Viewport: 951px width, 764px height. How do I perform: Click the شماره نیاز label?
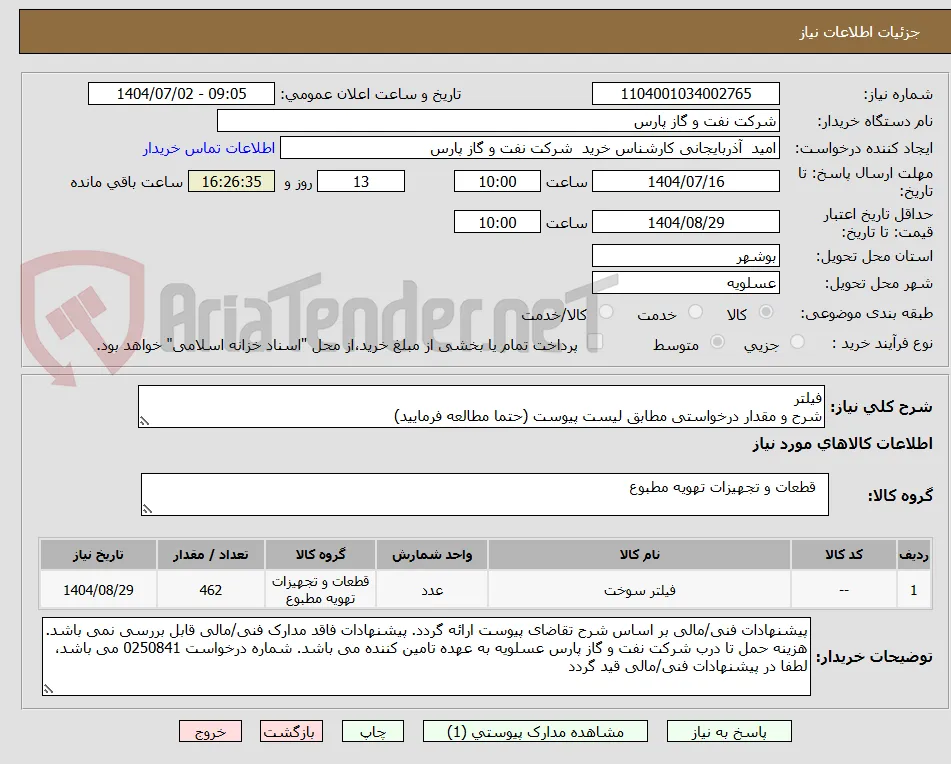tap(898, 95)
